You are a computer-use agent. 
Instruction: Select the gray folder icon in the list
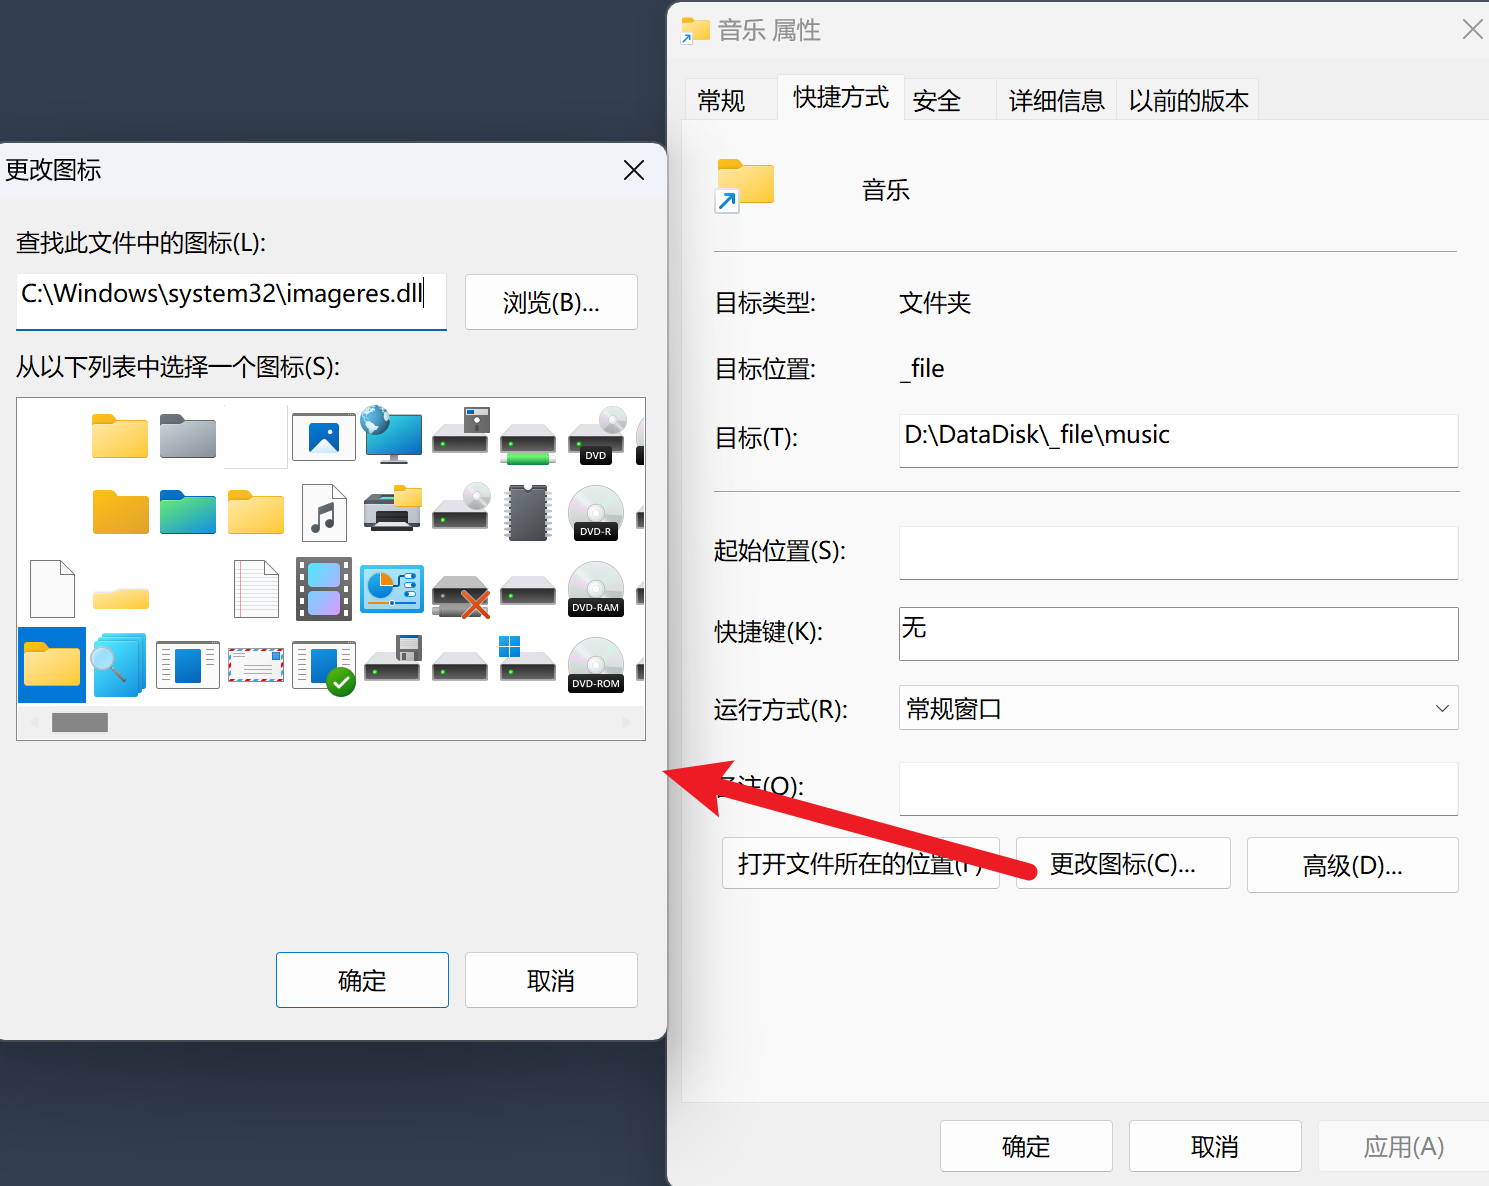188,437
